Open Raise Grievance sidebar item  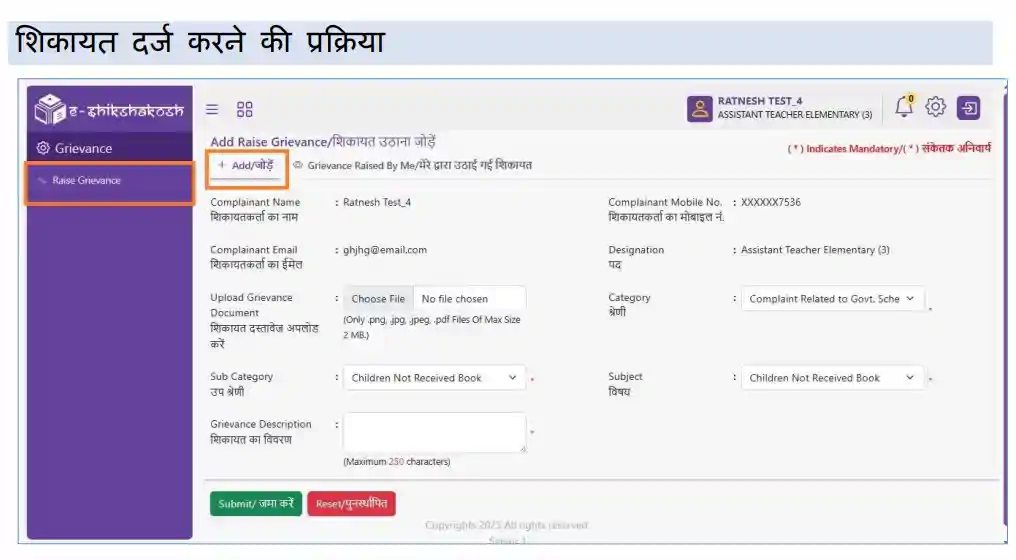click(x=86, y=181)
